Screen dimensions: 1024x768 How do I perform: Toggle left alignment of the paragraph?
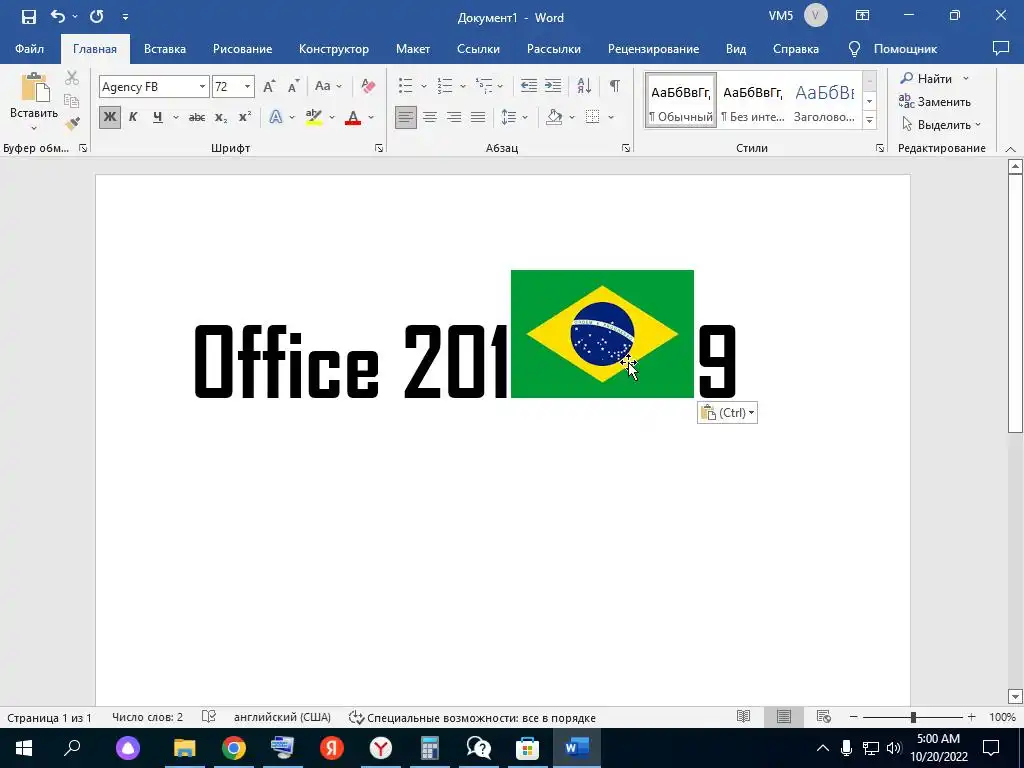pos(406,118)
